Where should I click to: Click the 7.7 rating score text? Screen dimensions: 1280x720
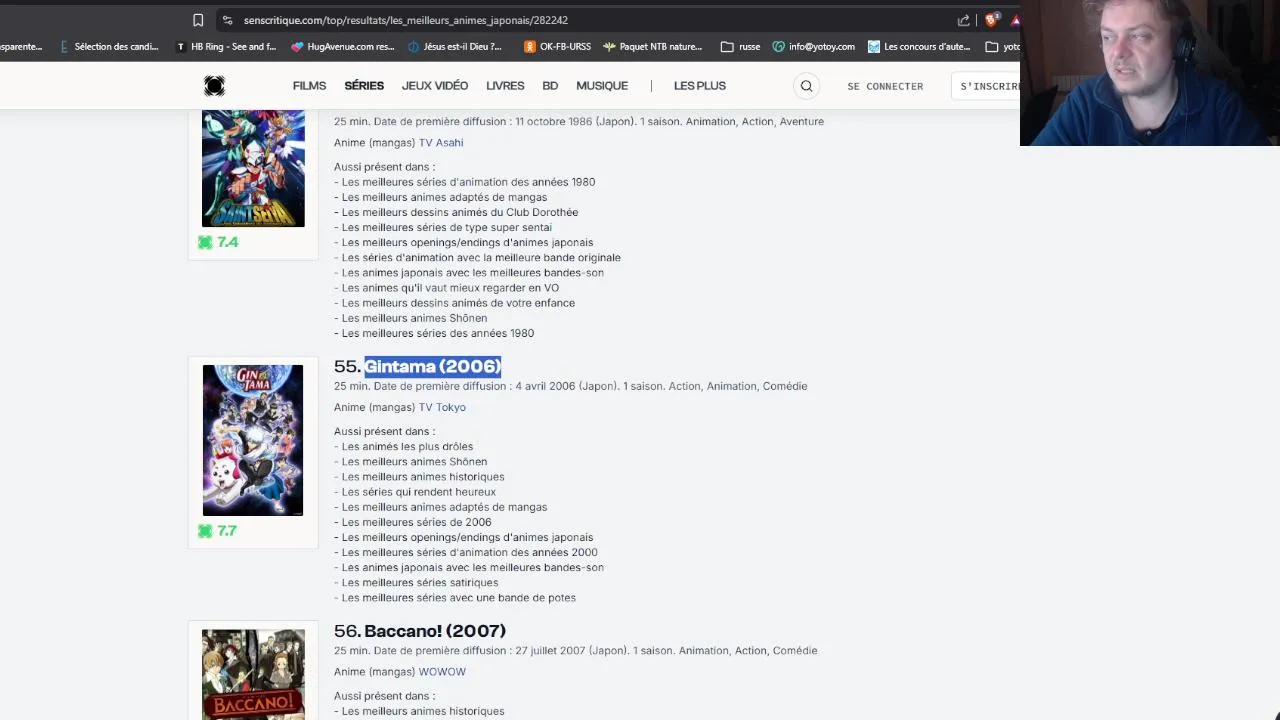[227, 531]
